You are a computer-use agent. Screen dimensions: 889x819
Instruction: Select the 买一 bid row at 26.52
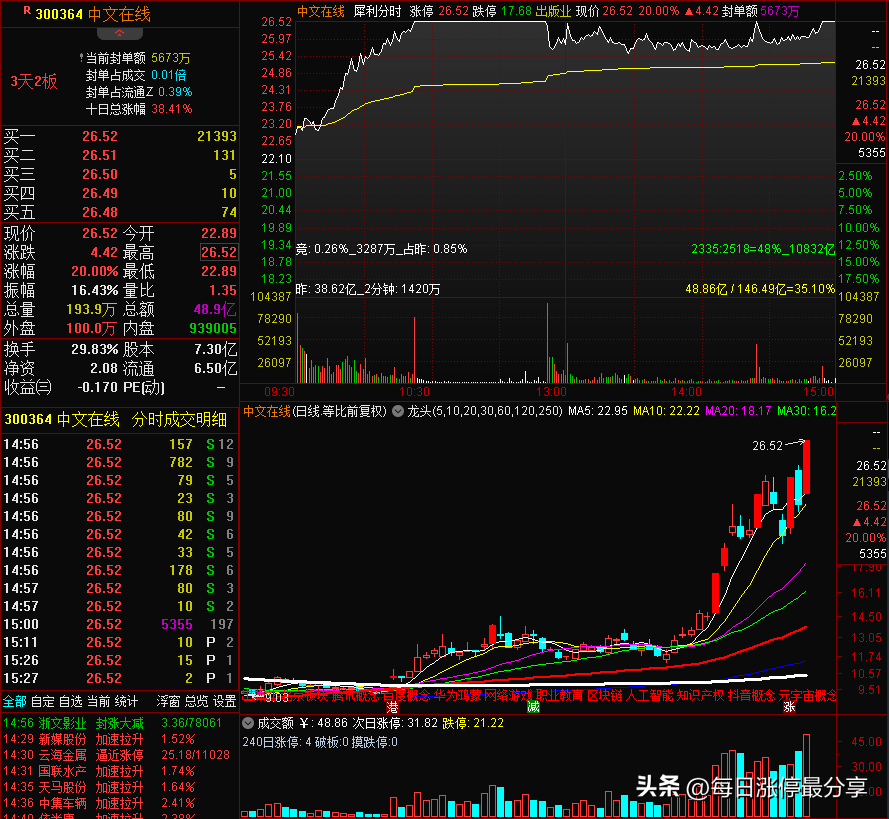pos(119,136)
